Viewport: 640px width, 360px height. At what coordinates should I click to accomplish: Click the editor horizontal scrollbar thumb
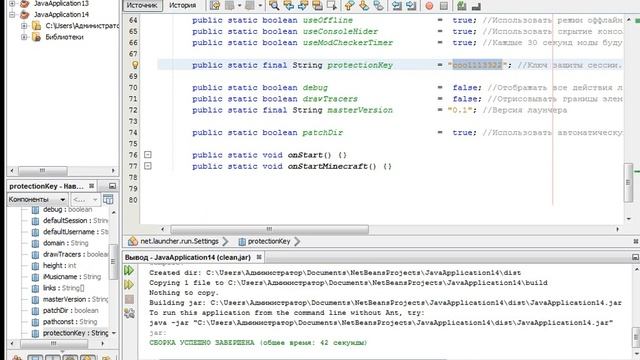[269, 229]
